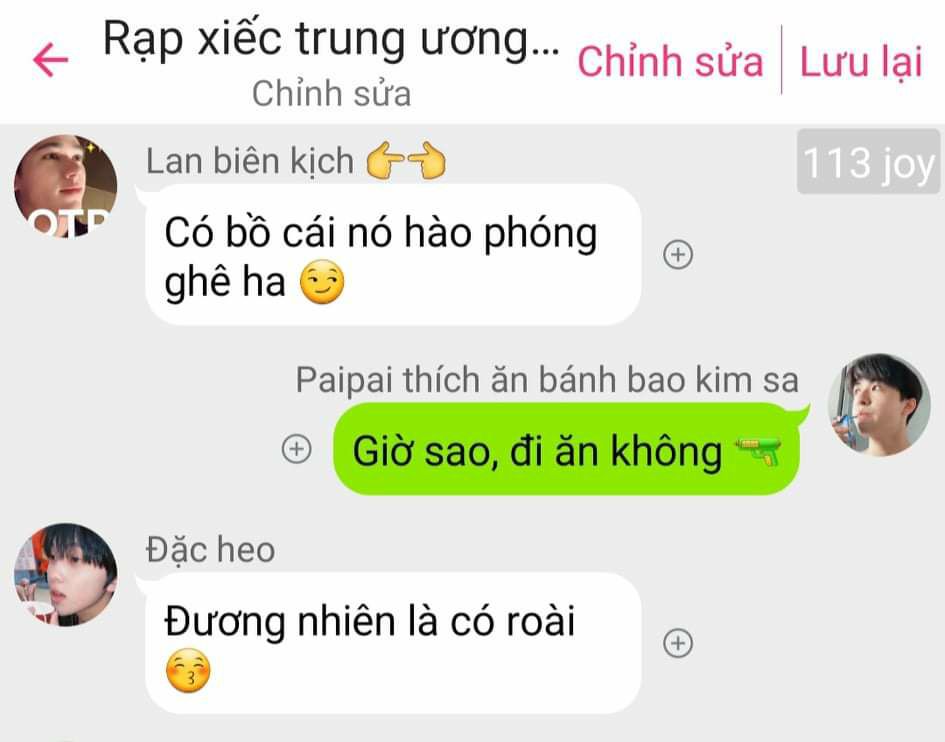
Task: Tap the water gun emoji in green message
Action: click(758, 453)
